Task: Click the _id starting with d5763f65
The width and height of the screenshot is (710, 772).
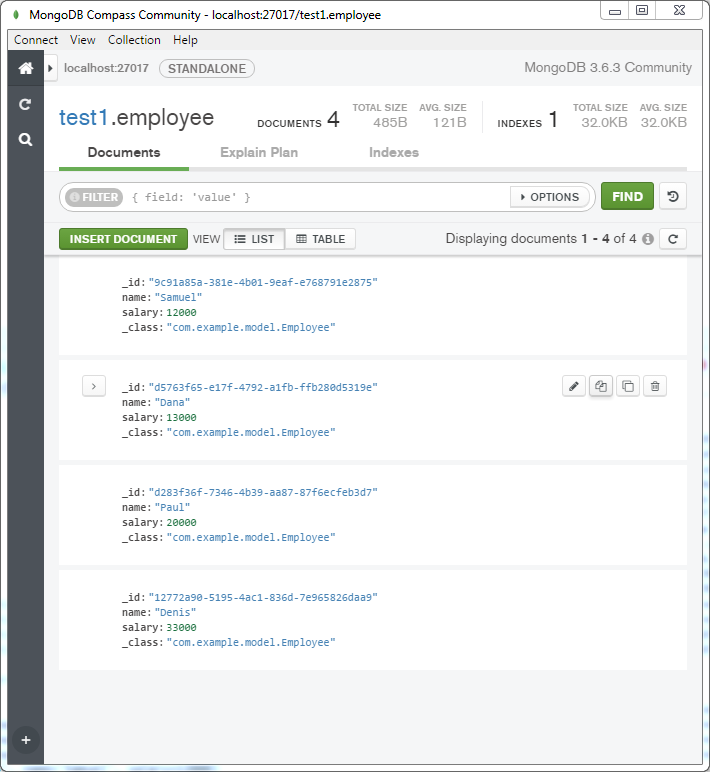Action: [263, 387]
